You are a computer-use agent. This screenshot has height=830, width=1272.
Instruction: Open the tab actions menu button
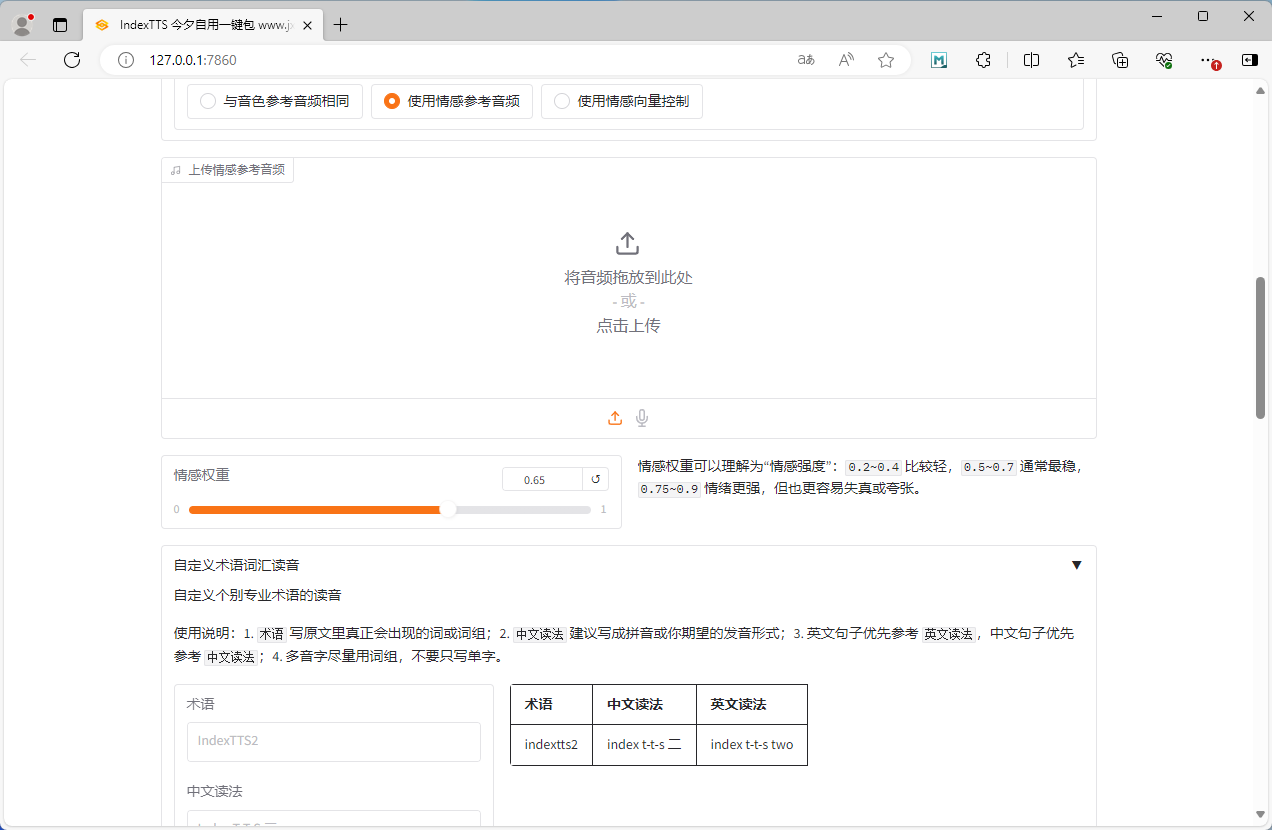[60, 25]
